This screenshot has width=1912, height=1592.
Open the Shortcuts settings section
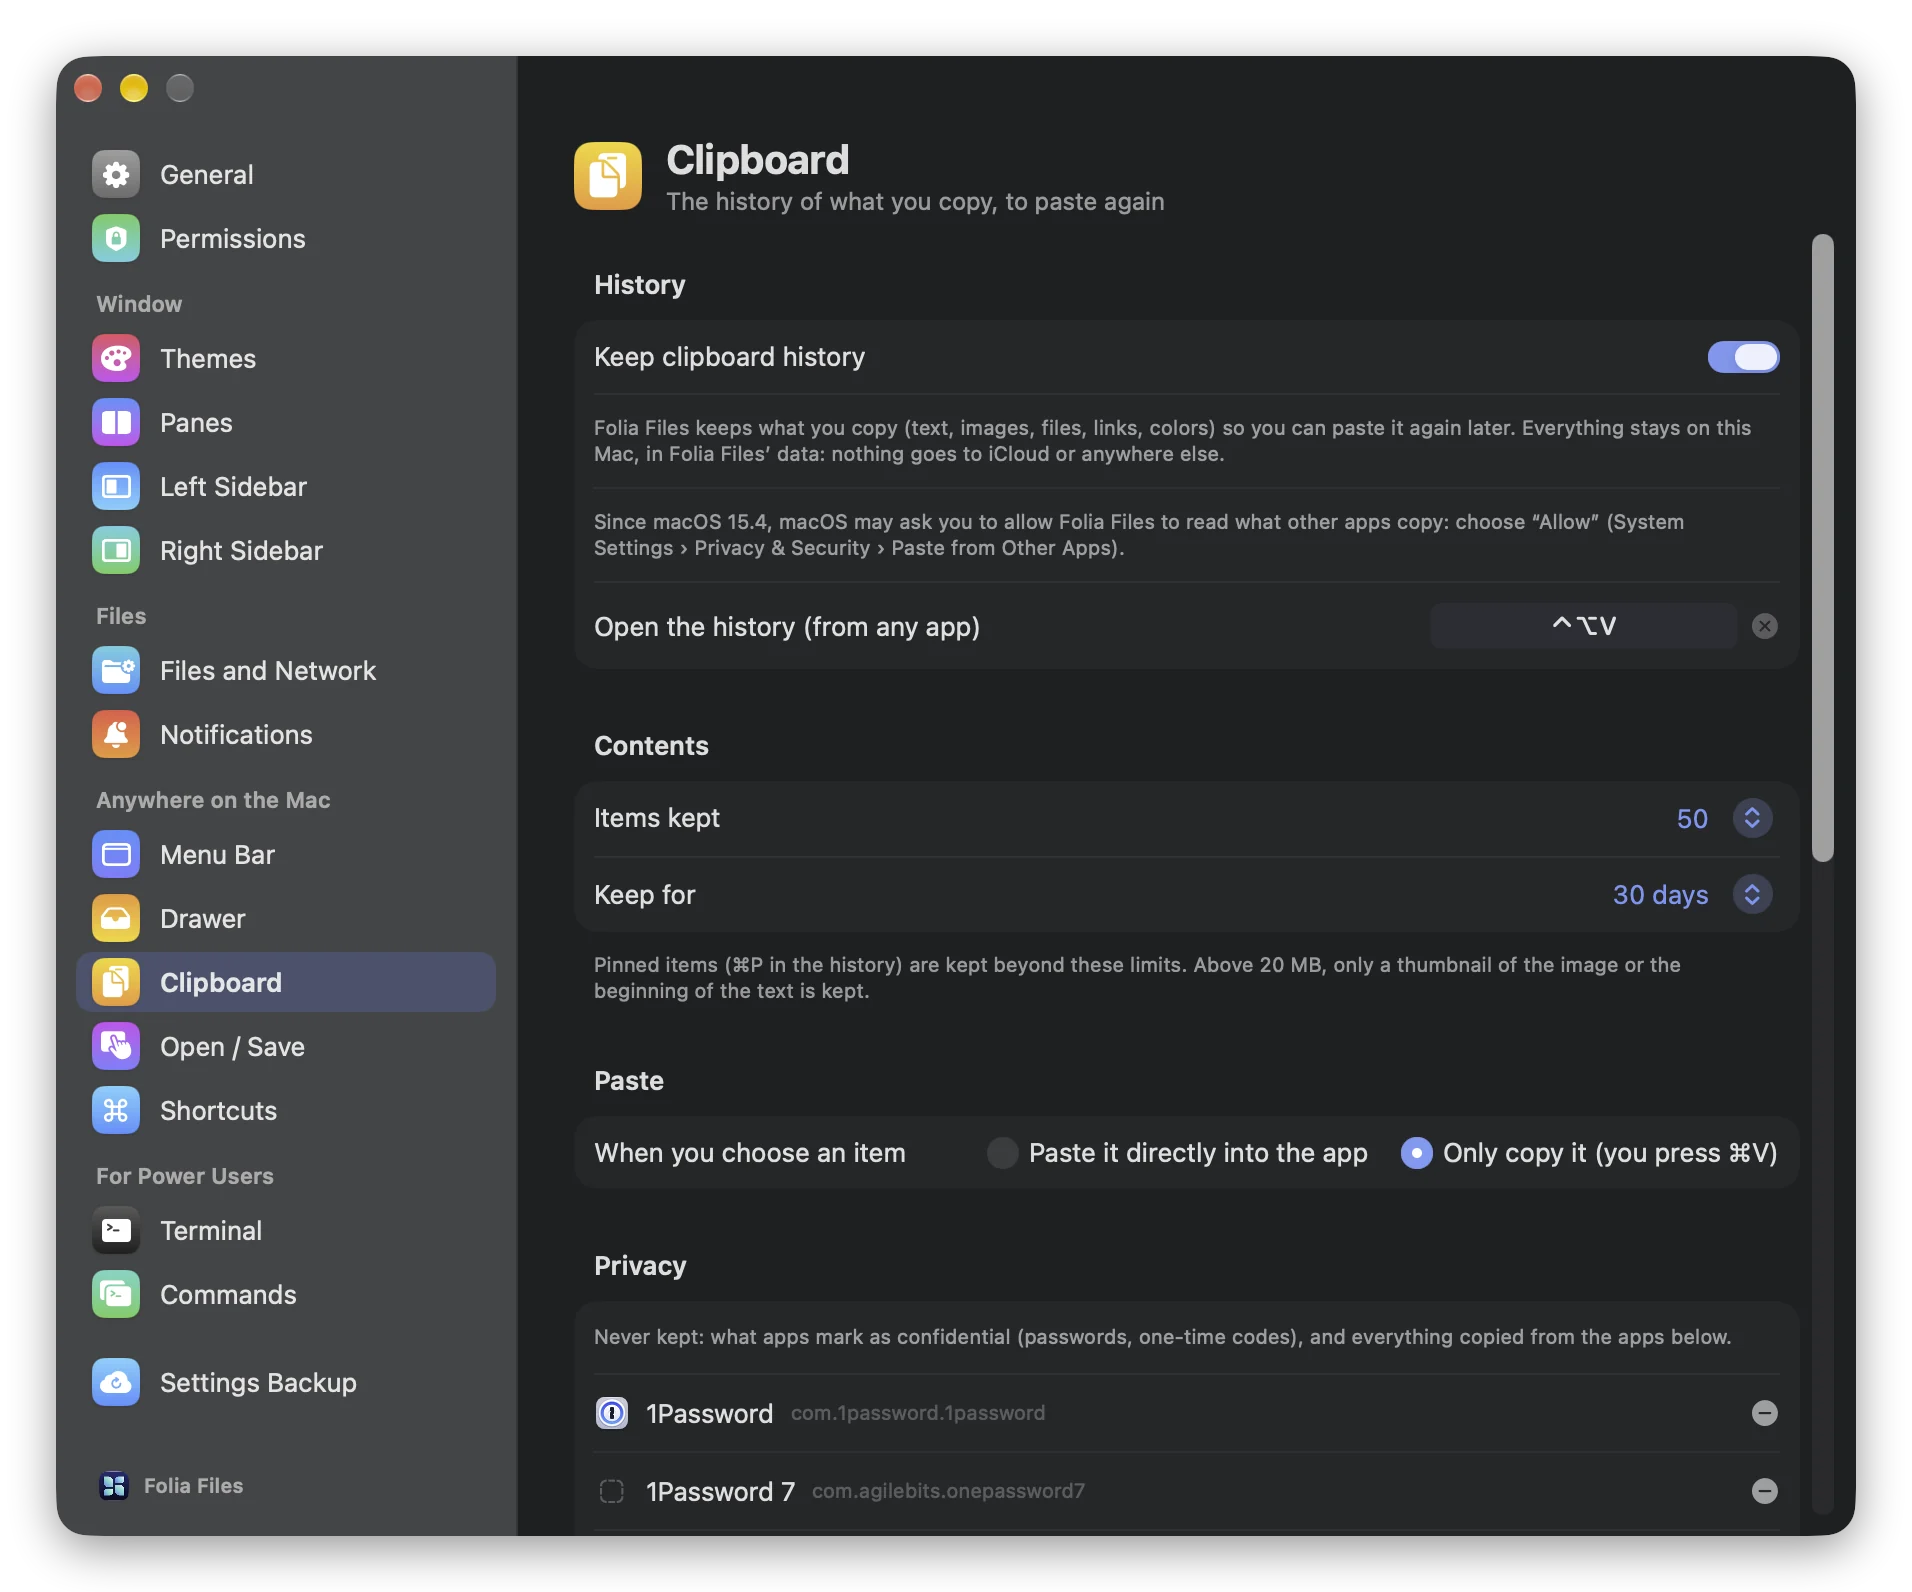point(286,1111)
